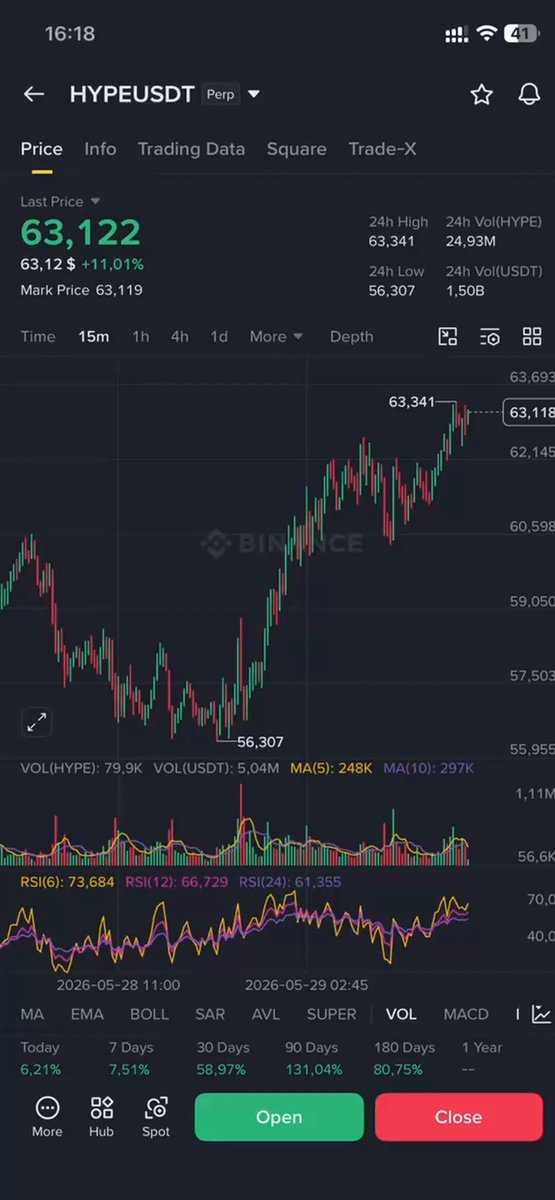
Task: Select the 1d timeframe
Action: 219,337
